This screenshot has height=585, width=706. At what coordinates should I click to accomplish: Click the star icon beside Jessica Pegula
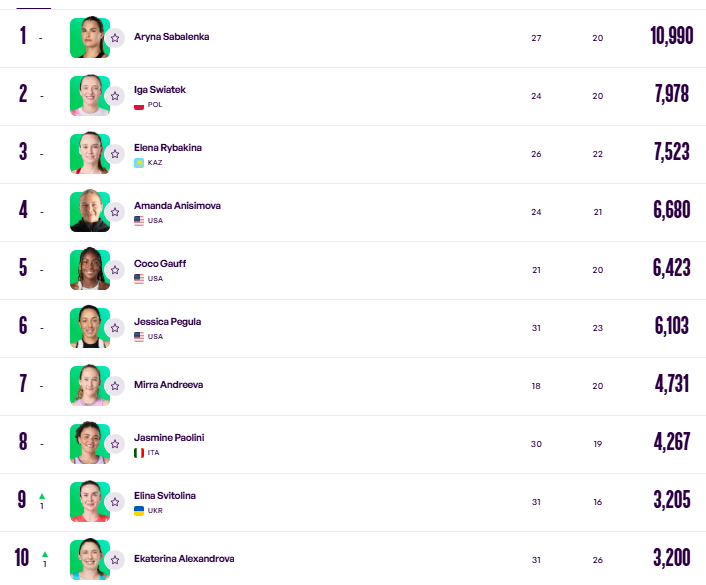(115, 328)
